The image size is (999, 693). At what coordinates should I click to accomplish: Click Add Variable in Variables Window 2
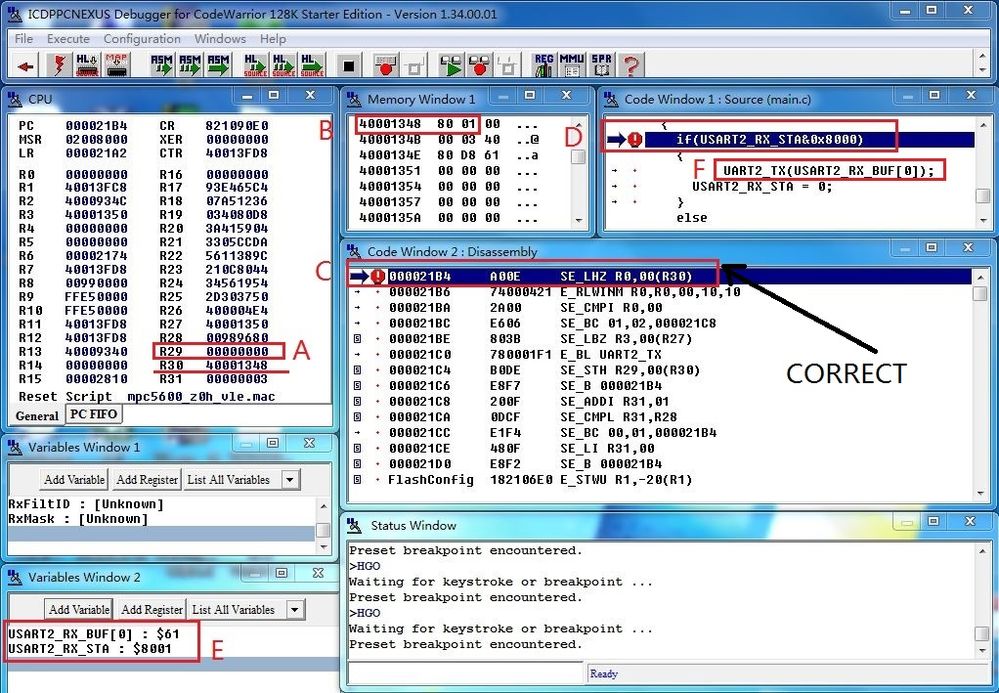click(x=79, y=610)
